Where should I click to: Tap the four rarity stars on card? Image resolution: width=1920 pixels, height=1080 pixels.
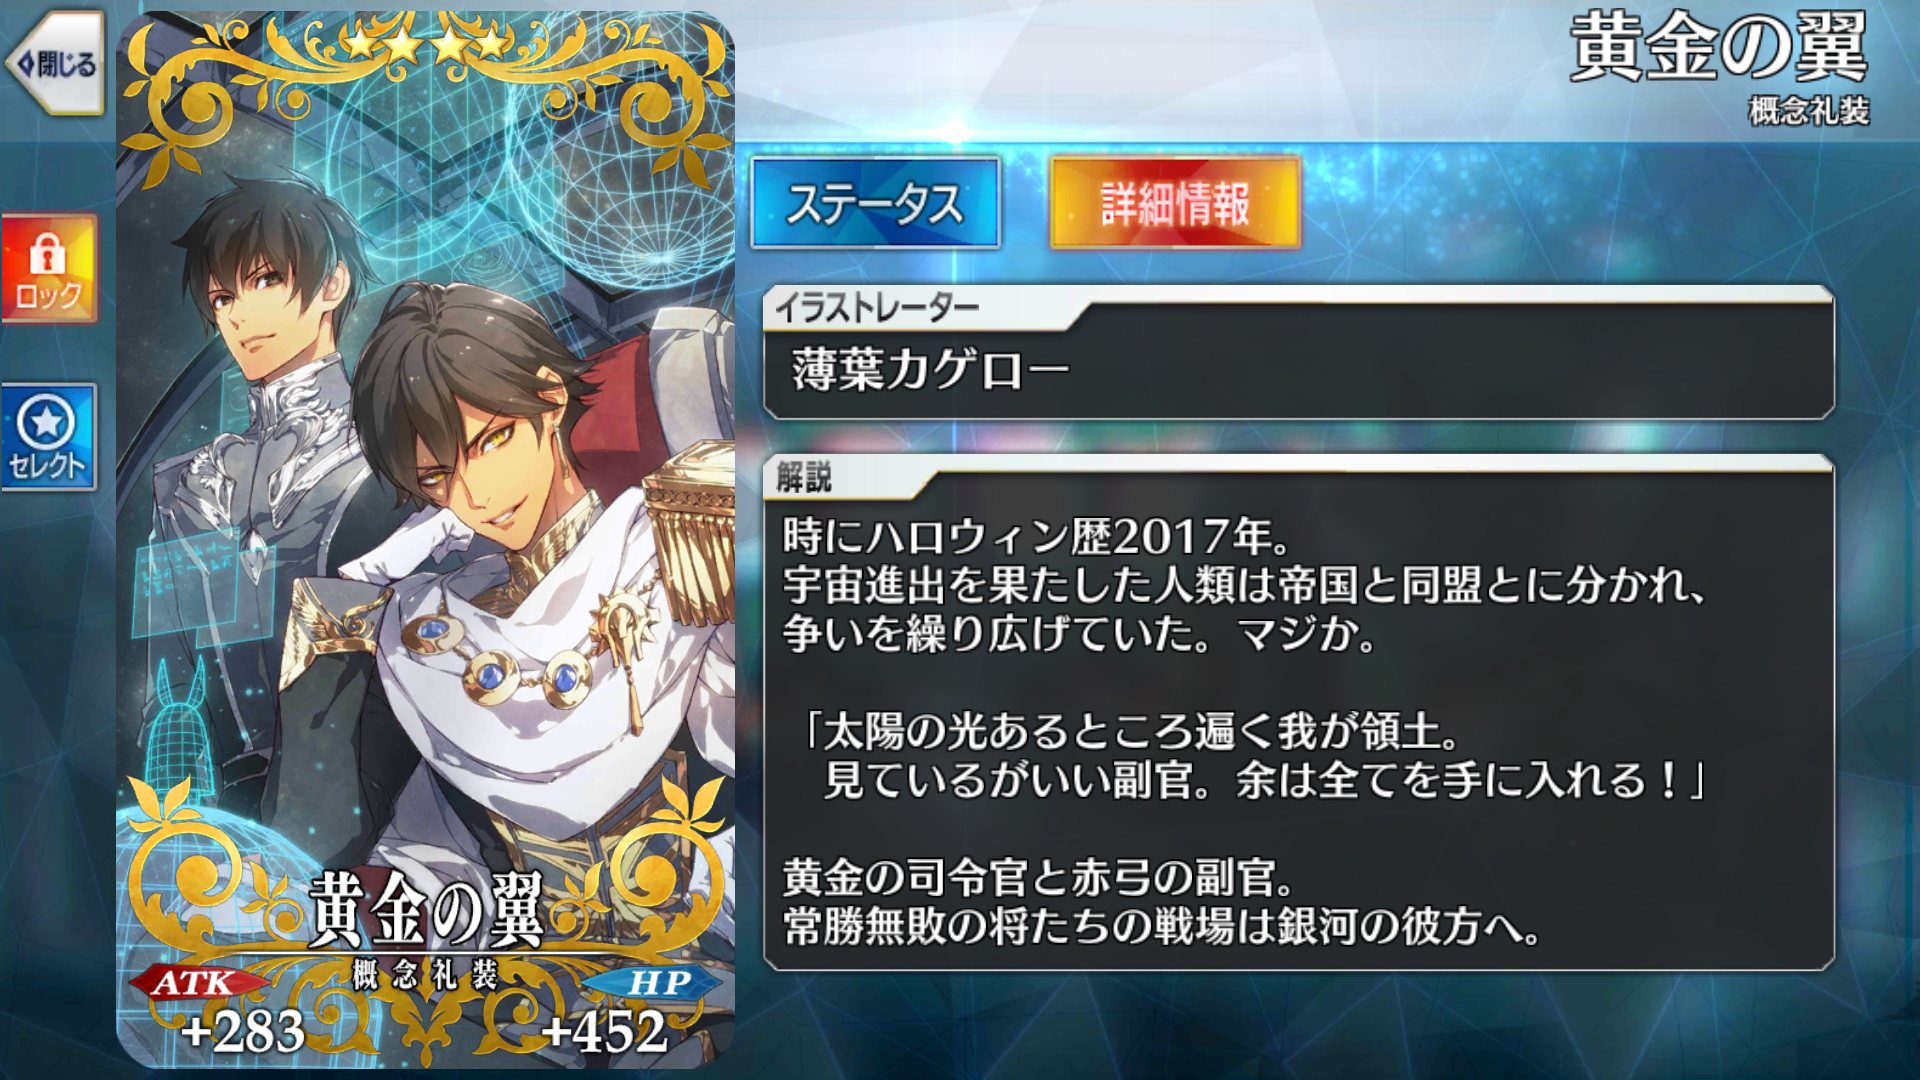click(x=425, y=43)
